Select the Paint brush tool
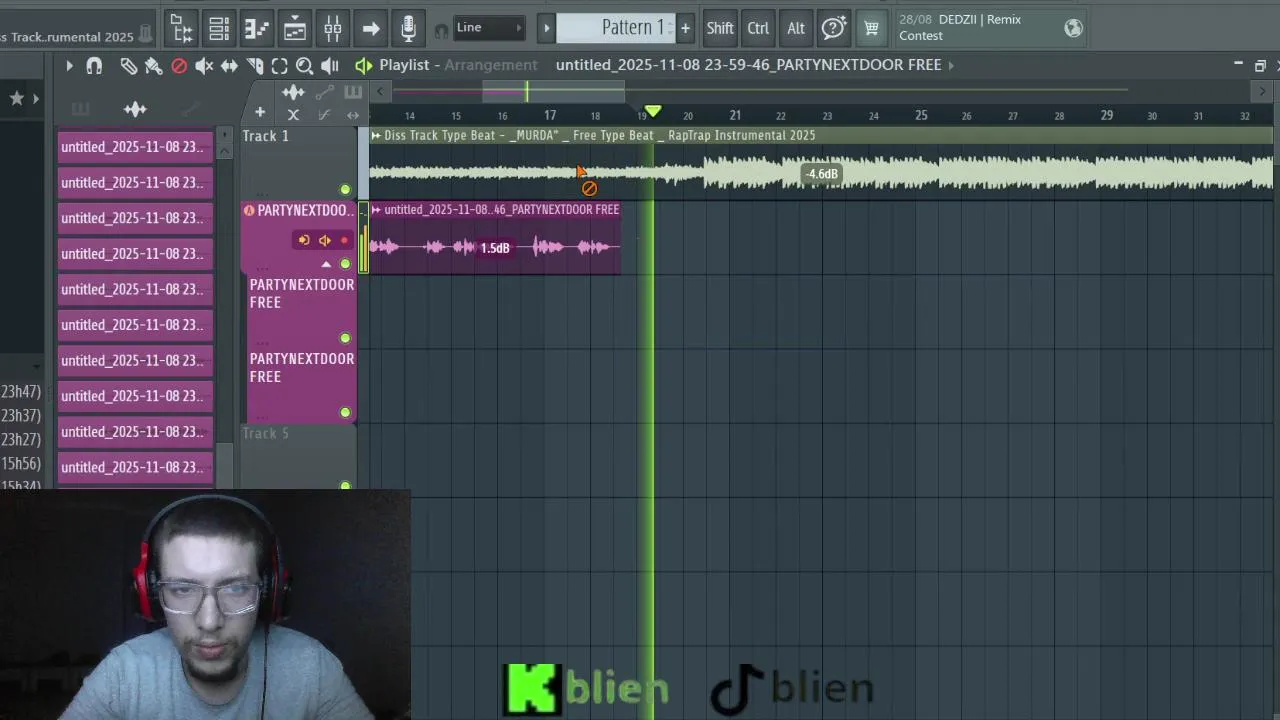This screenshot has width=1280, height=720. pyautogui.click(x=153, y=66)
